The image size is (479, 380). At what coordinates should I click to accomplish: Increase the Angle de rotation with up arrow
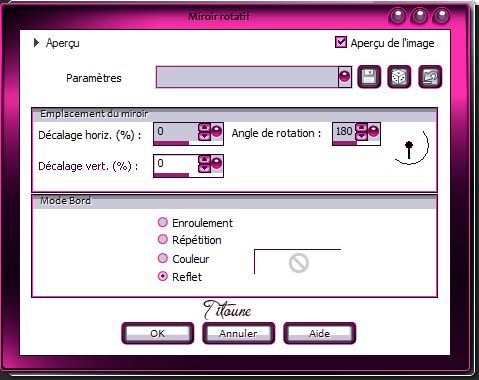coord(361,128)
